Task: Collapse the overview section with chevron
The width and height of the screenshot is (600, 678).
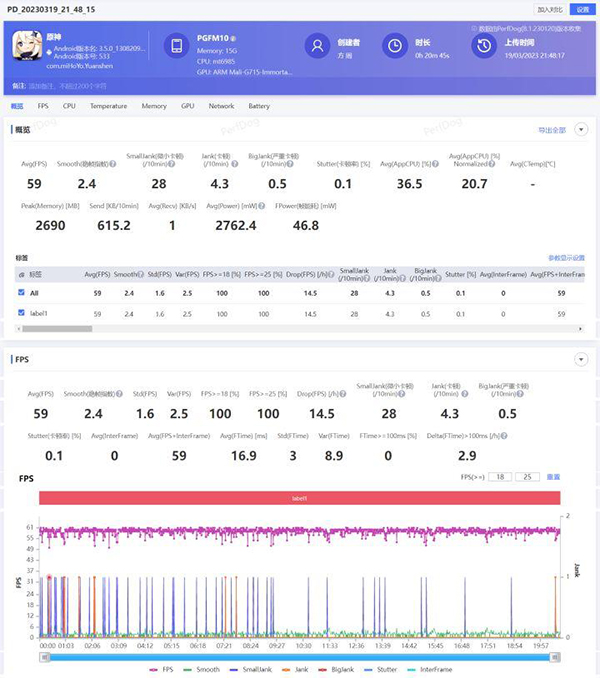Action: pos(581,130)
